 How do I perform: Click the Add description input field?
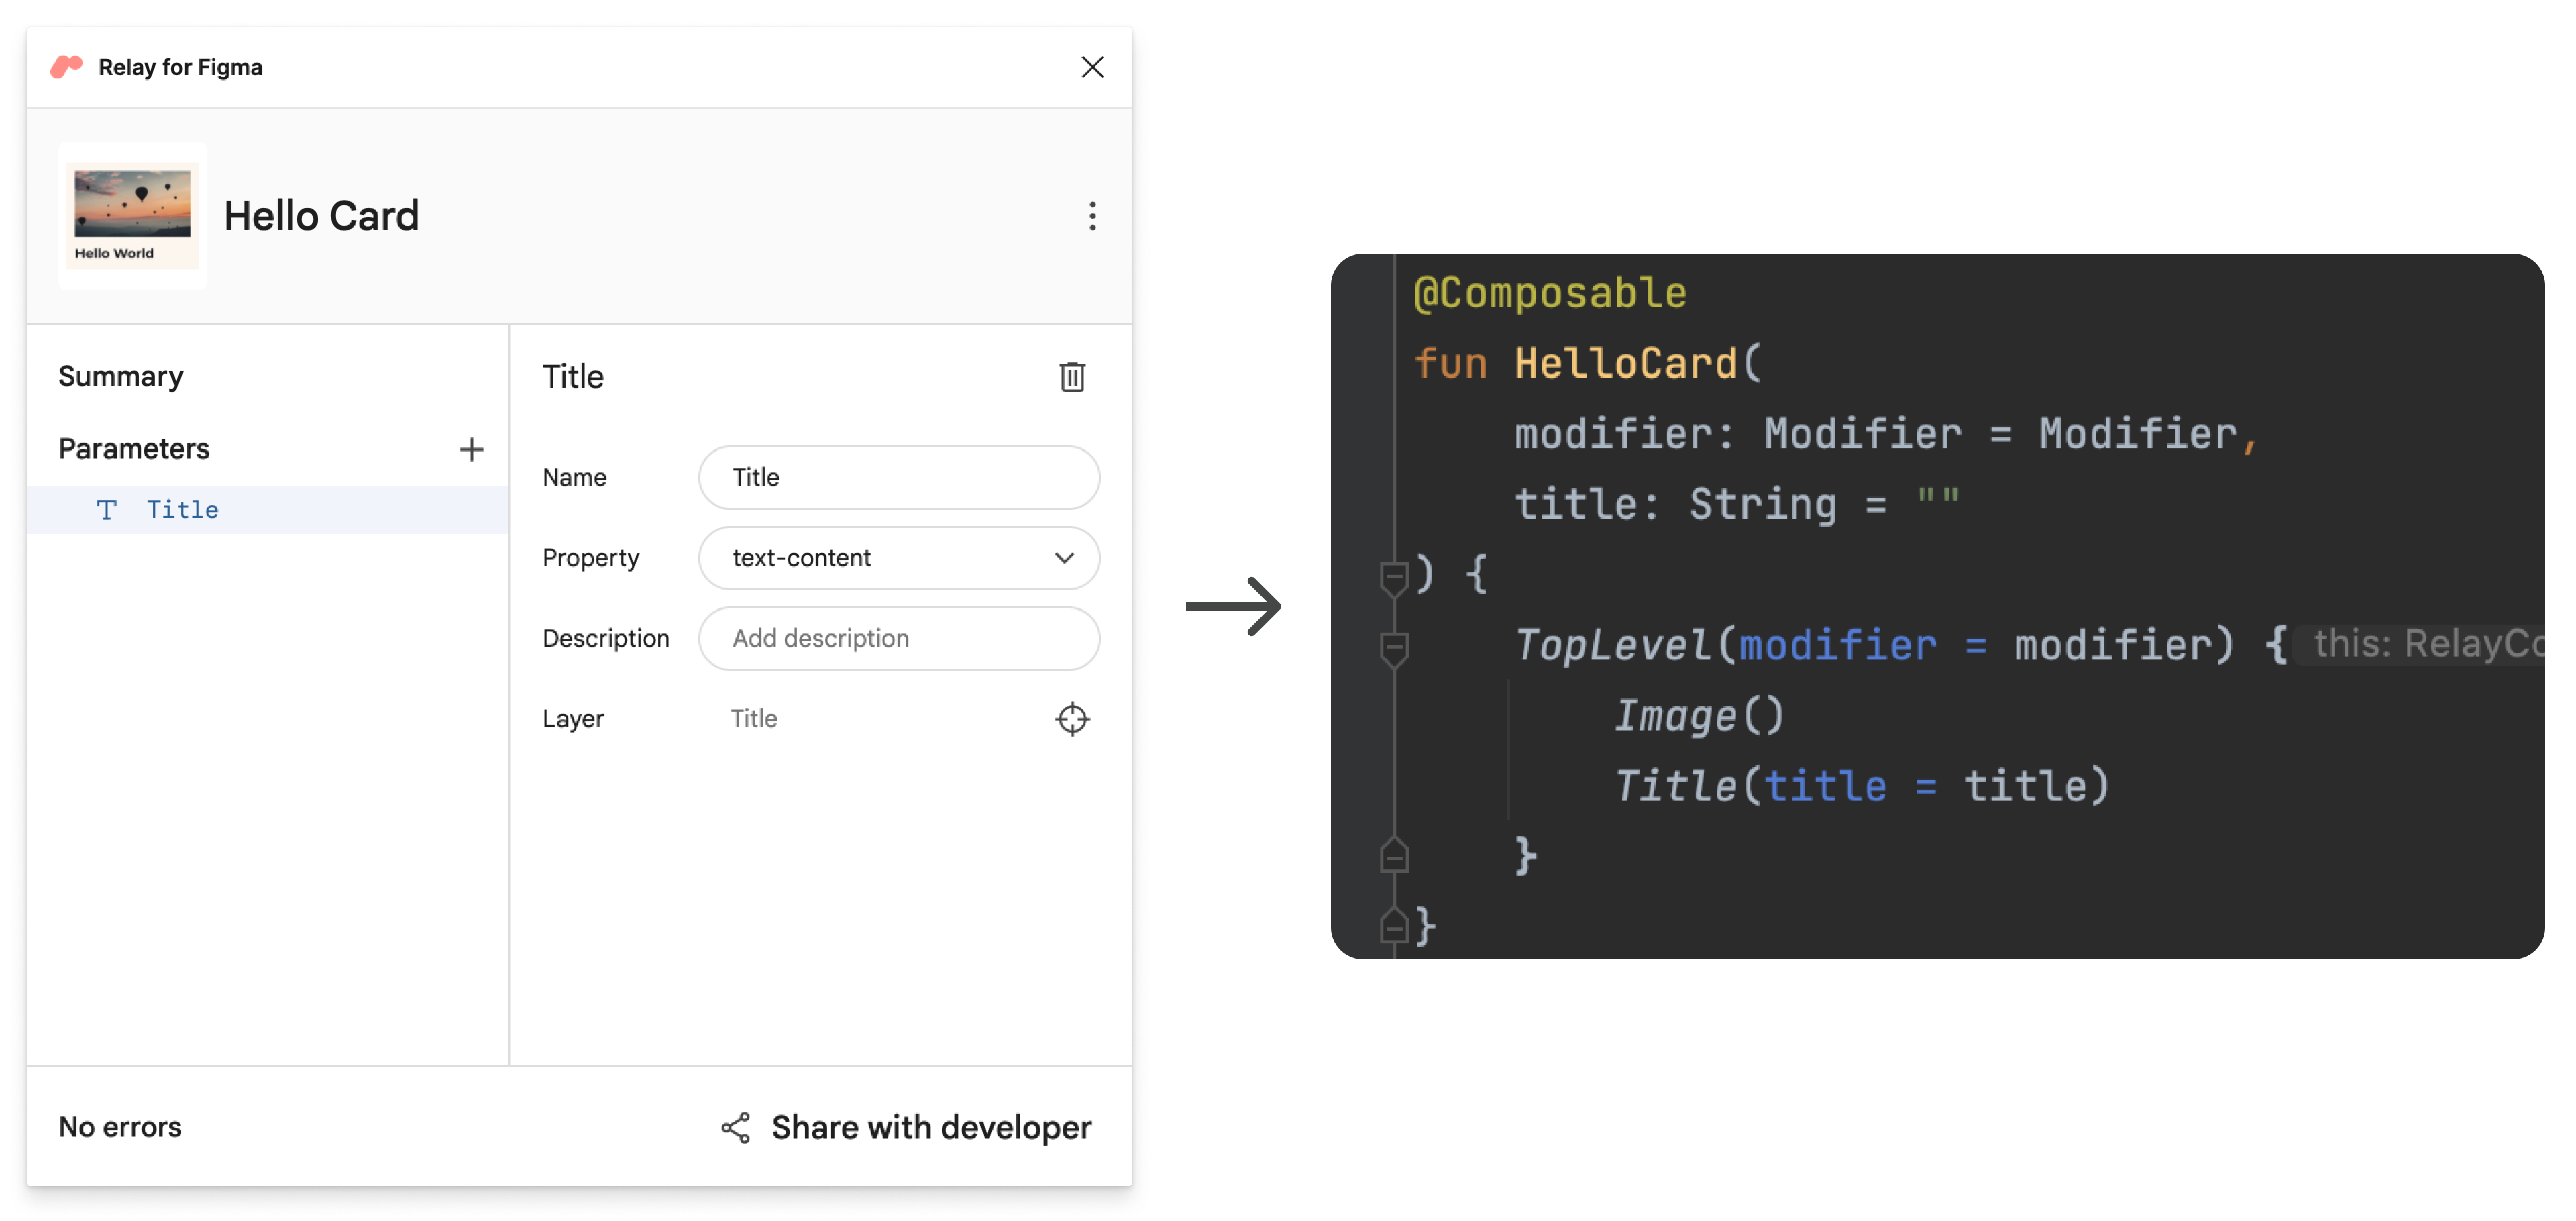coord(900,637)
